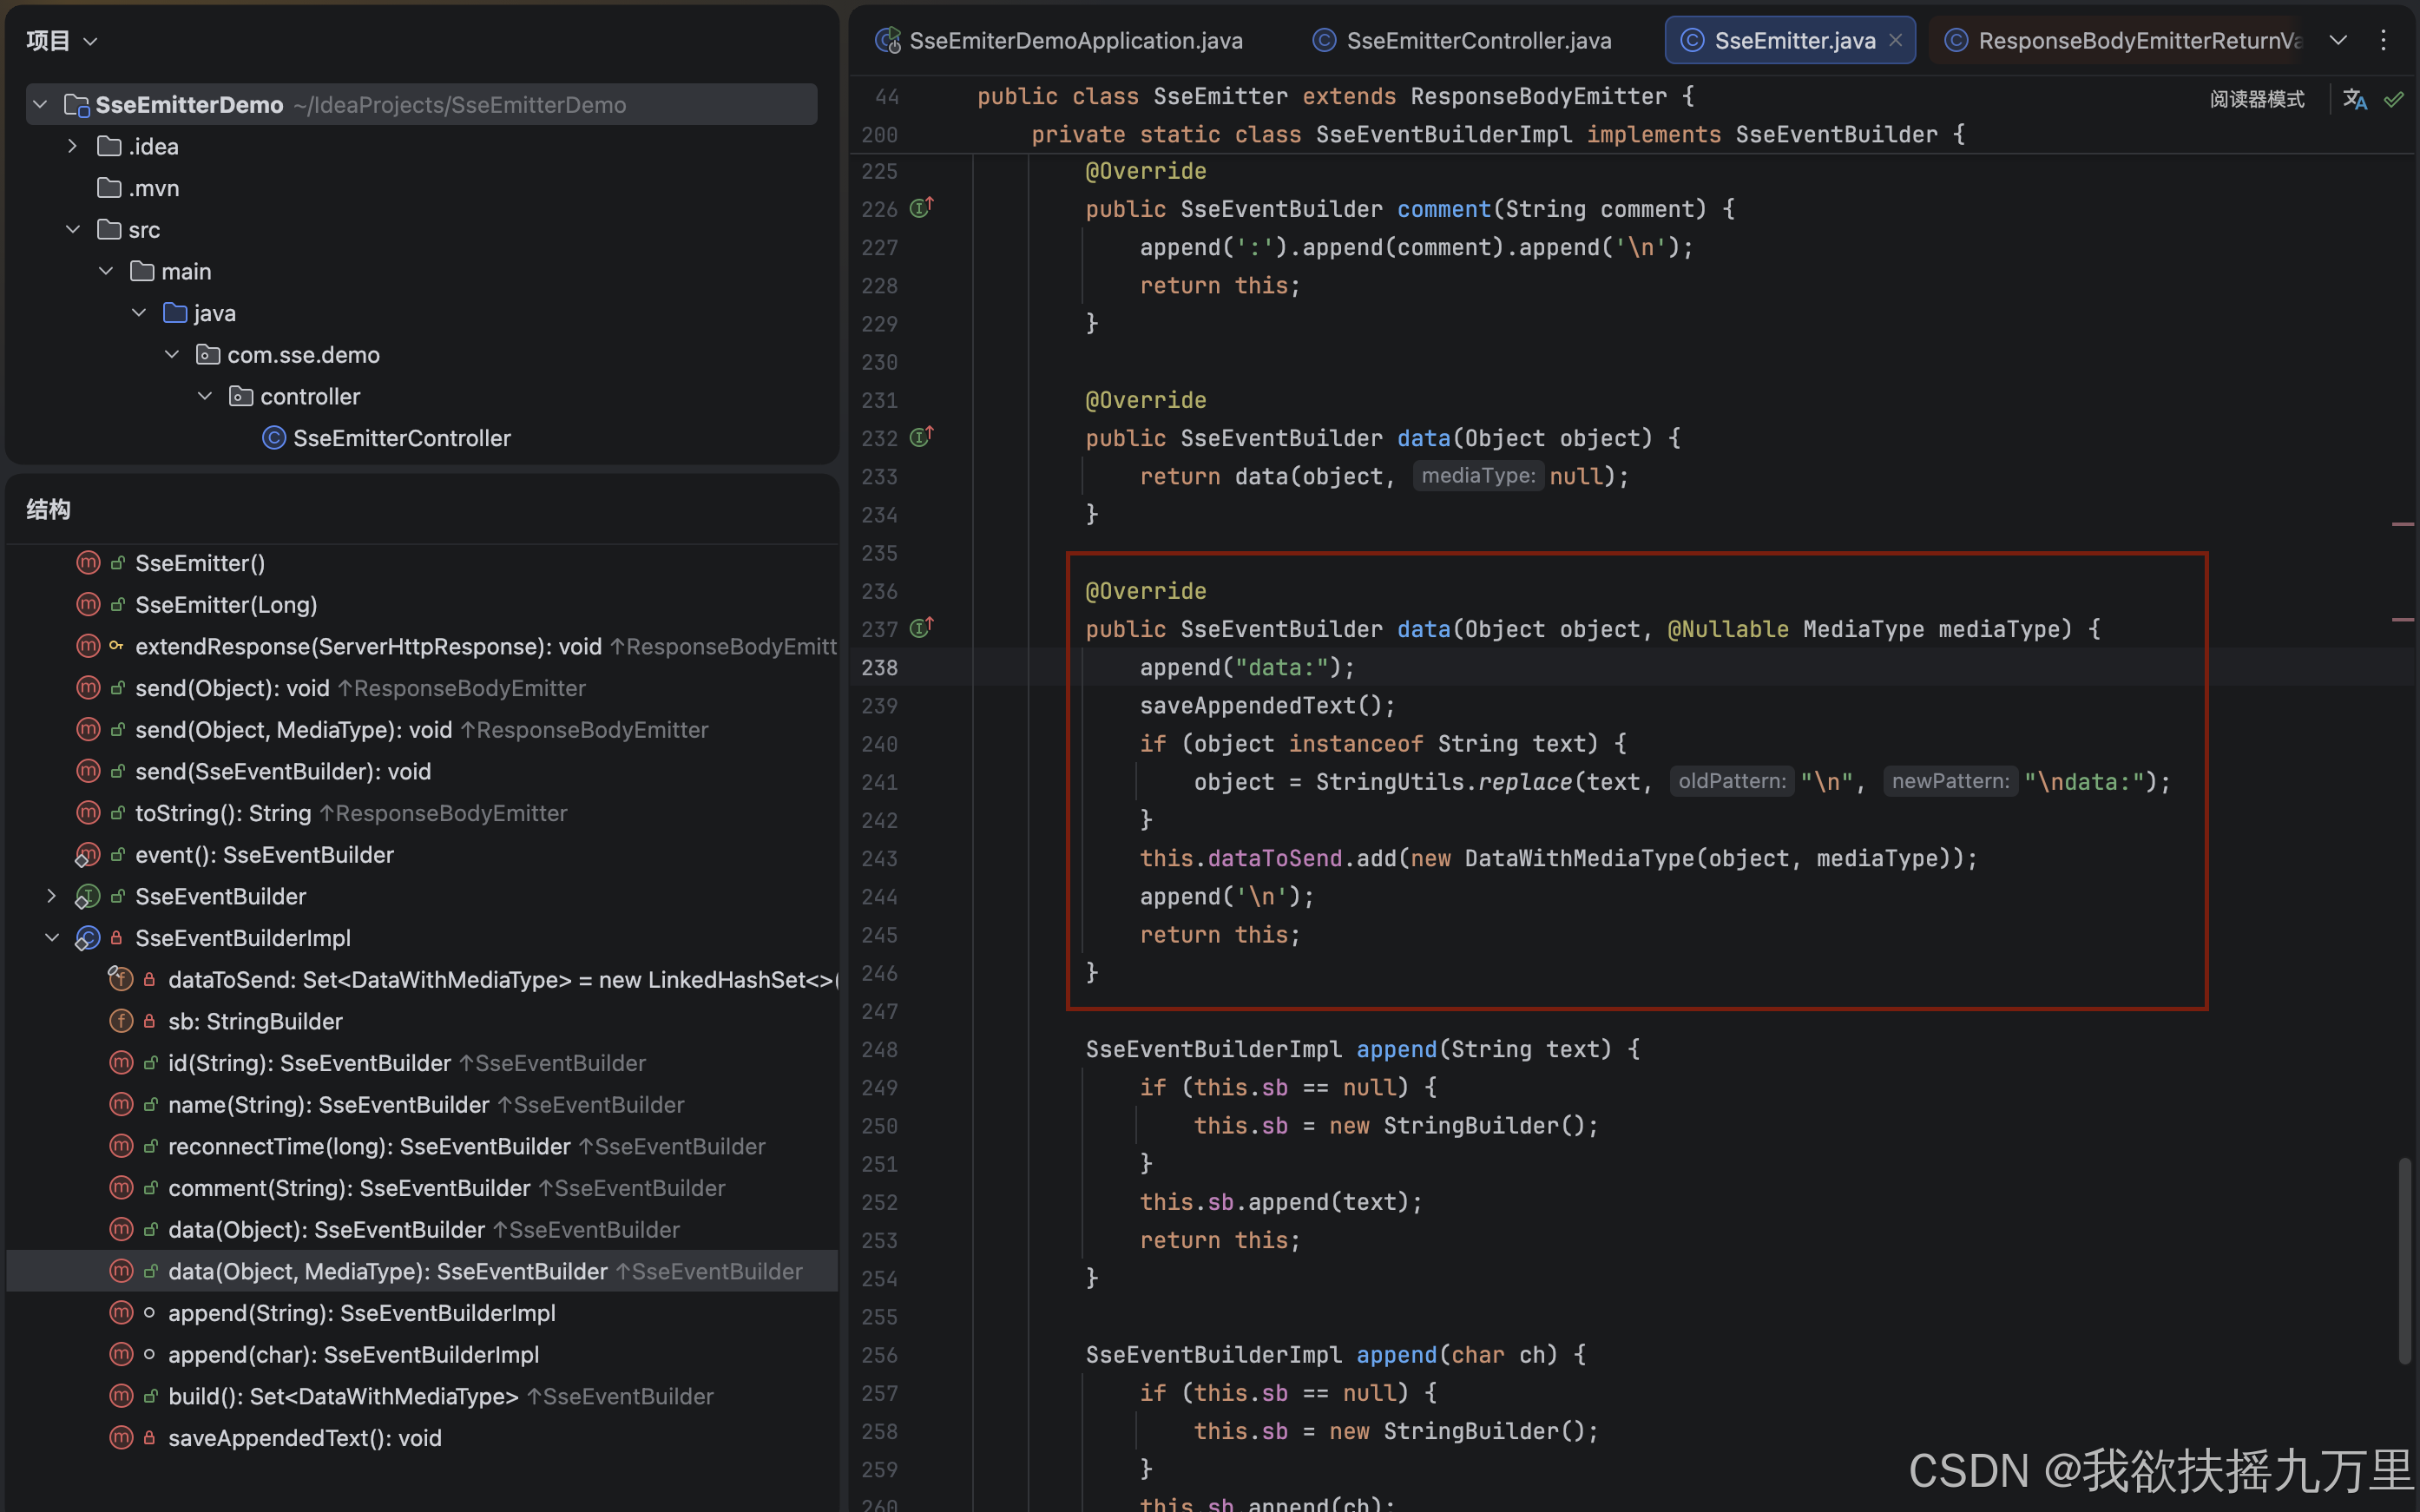Click the SseEventBuilder interface icon in structure
The width and height of the screenshot is (2420, 1512).
[87, 896]
